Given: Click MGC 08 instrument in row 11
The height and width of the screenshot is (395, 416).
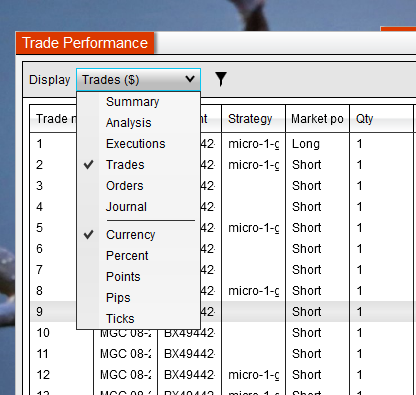Looking at the screenshot, I should 125,354.
